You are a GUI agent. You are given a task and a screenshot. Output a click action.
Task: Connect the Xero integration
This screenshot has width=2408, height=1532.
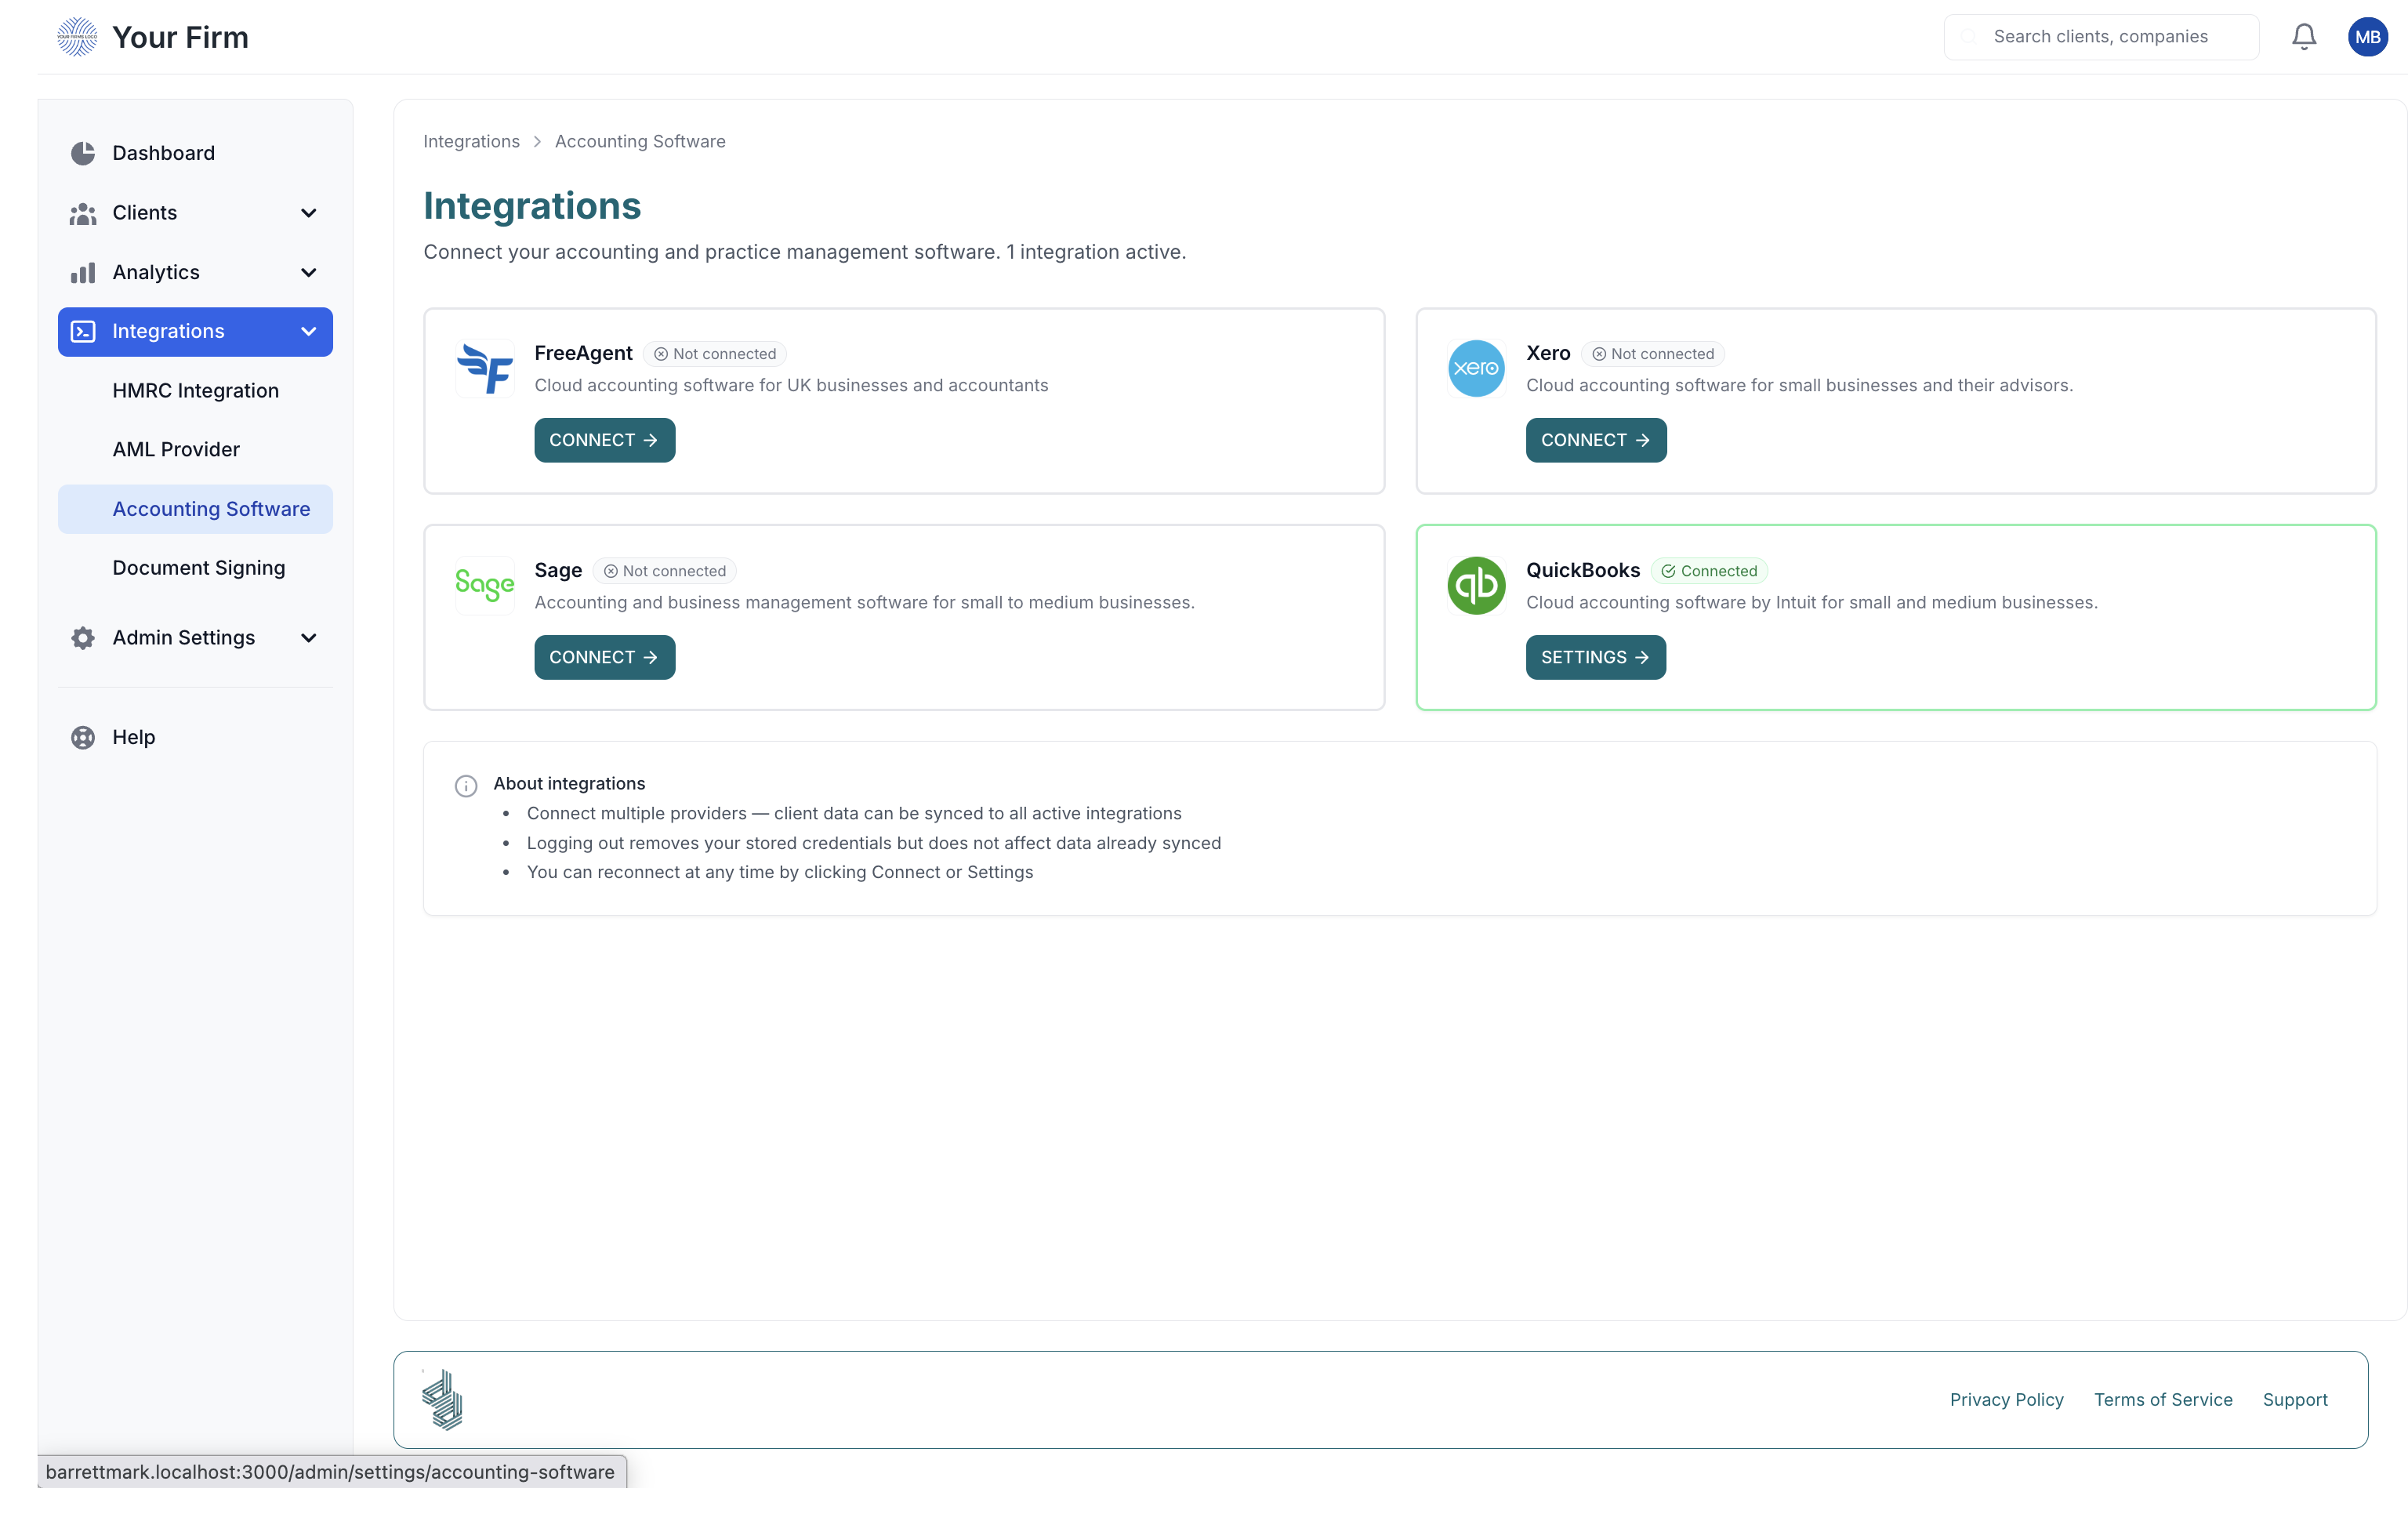[x=1595, y=440]
